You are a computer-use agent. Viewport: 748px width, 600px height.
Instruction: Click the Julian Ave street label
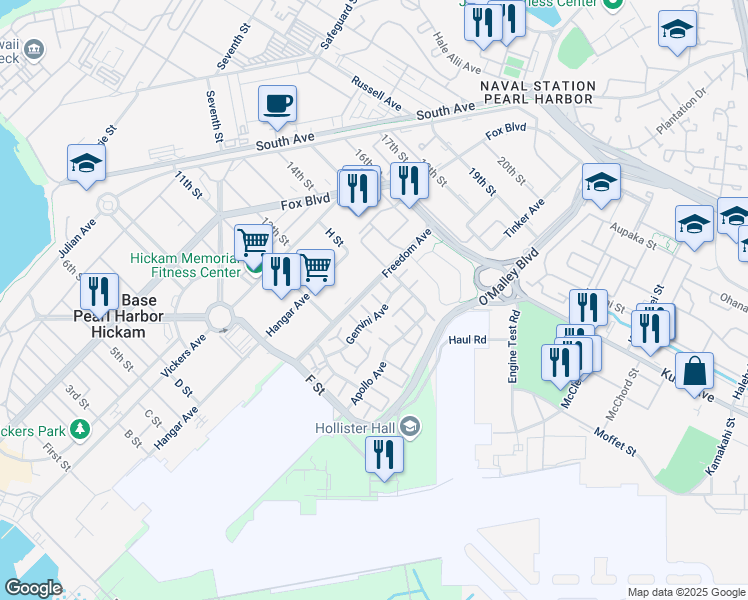tap(77, 238)
